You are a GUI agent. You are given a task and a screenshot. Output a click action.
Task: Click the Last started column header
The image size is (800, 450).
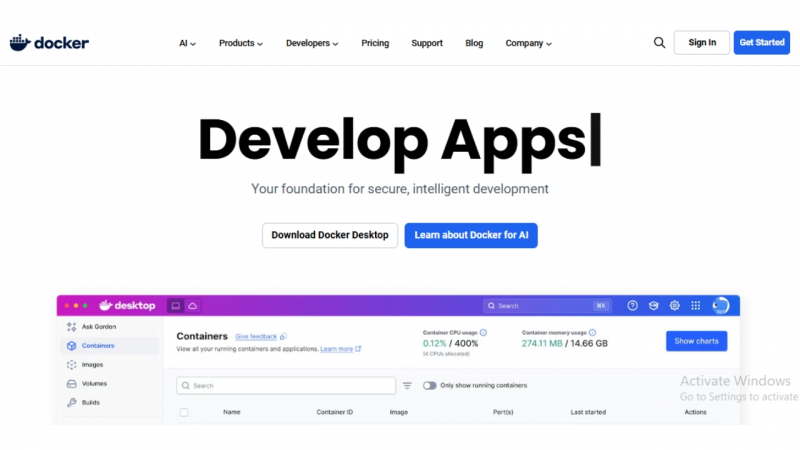click(x=588, y=412)
